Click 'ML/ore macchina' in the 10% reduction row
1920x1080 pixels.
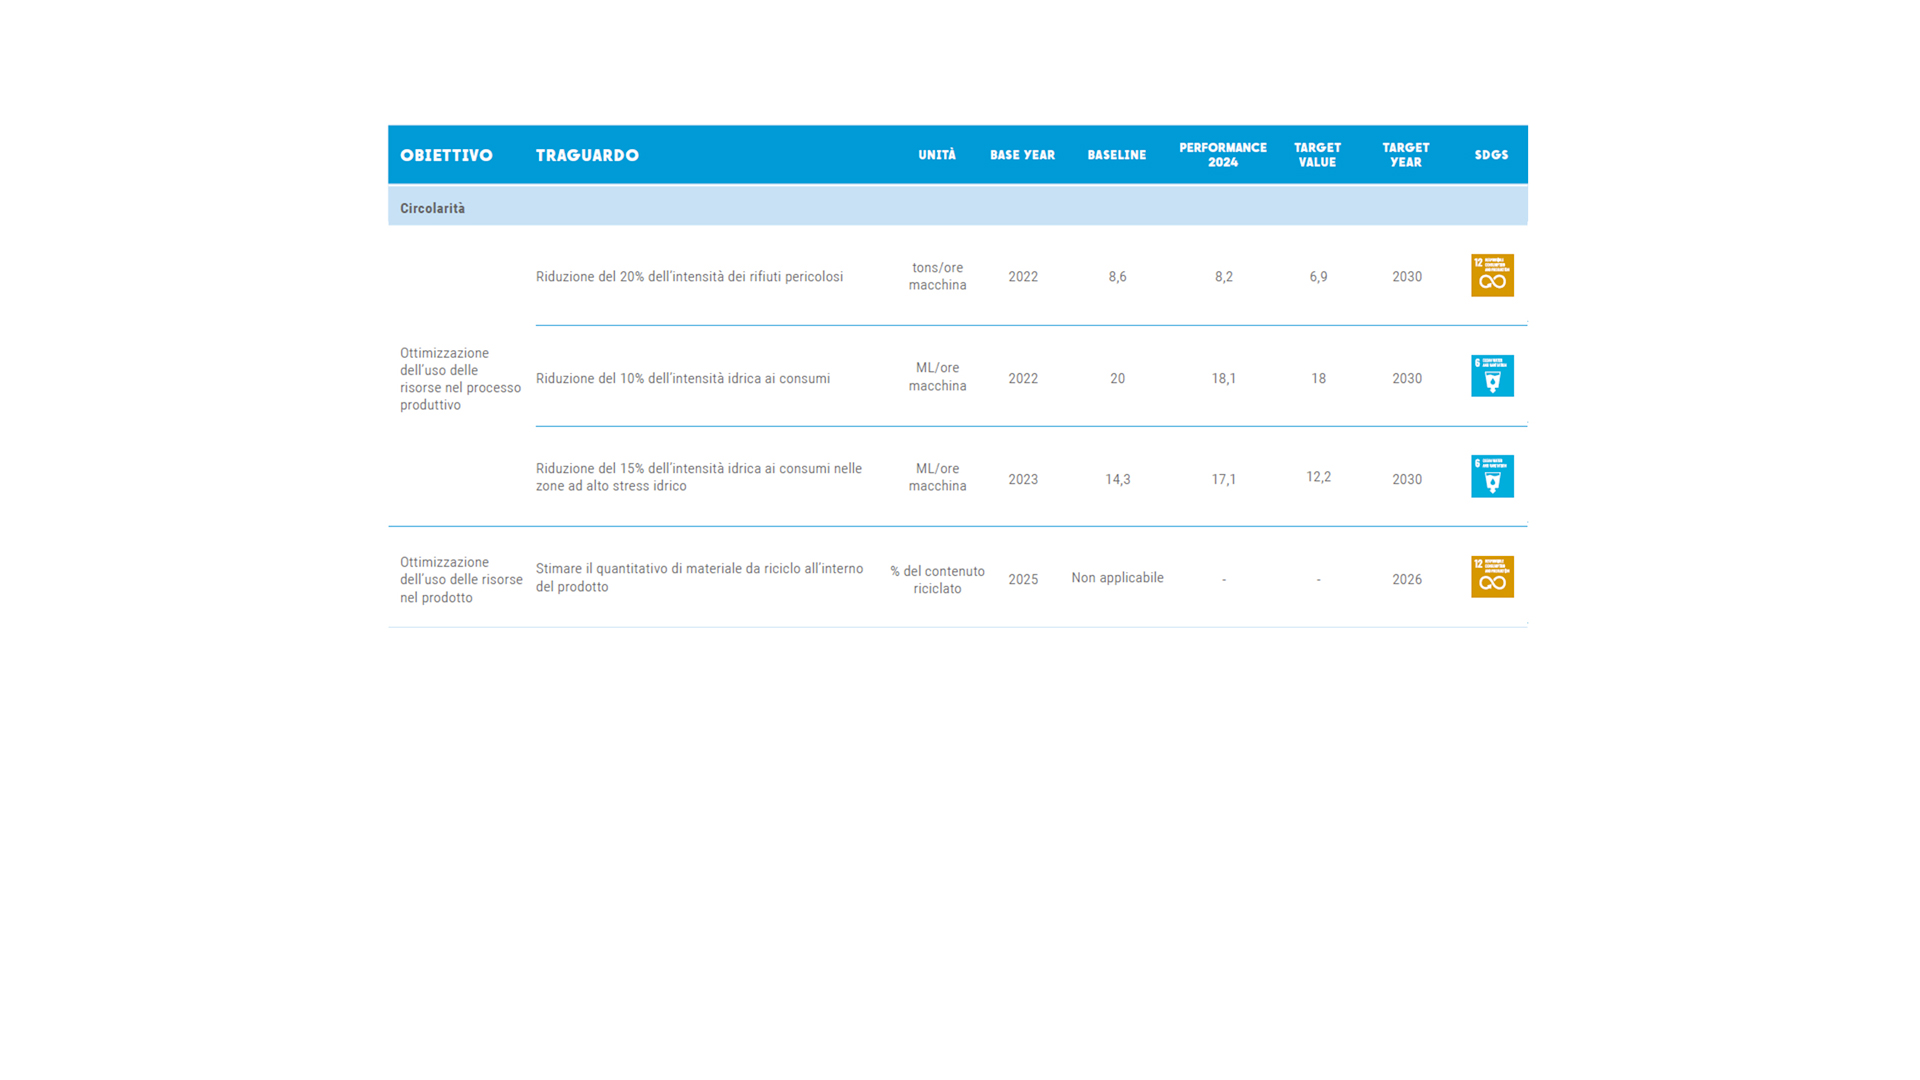tap(937, 377)
